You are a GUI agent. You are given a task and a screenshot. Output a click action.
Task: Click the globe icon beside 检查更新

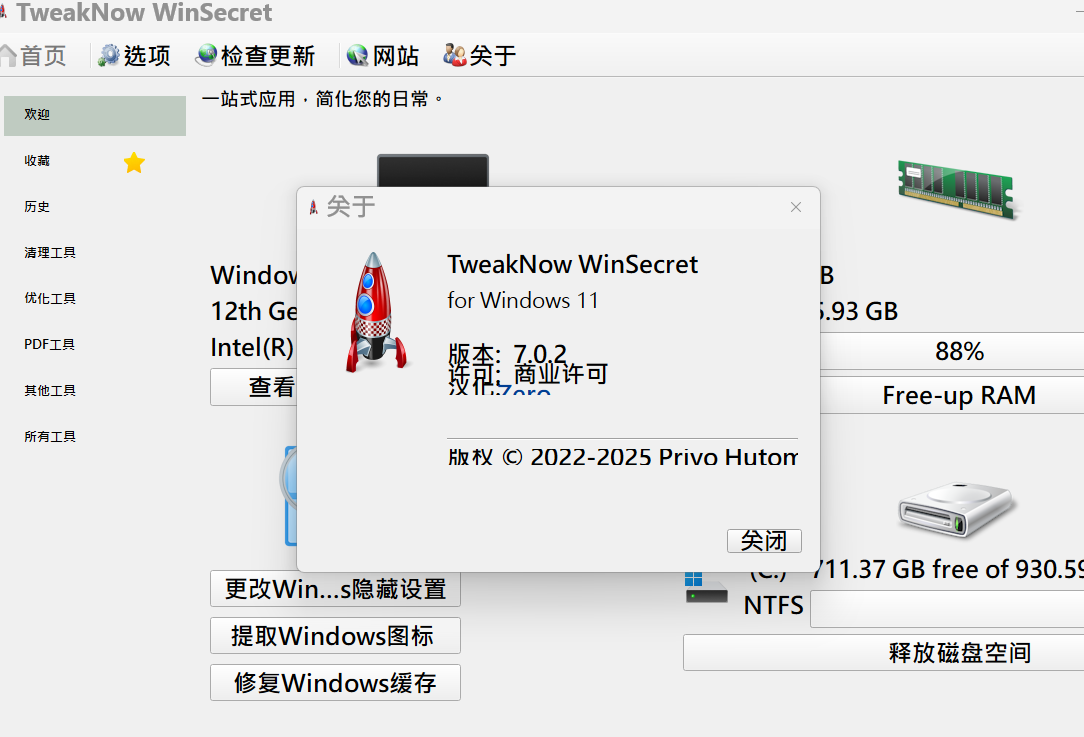tap(206, 55)
